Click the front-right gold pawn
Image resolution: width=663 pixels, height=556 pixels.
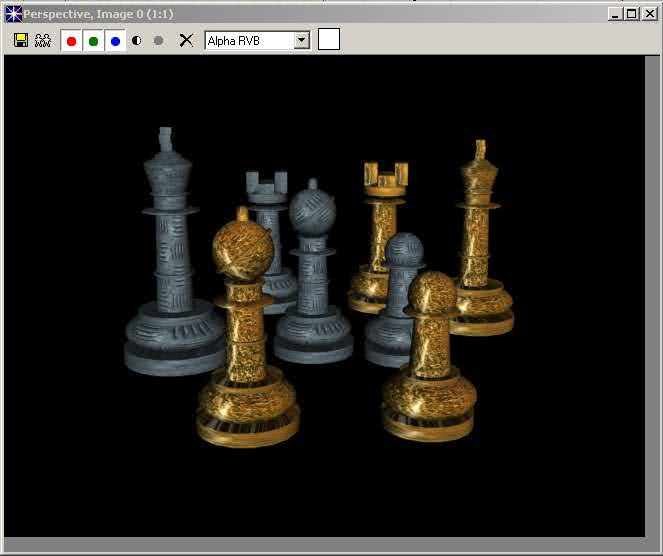click(x=431, y=360)
